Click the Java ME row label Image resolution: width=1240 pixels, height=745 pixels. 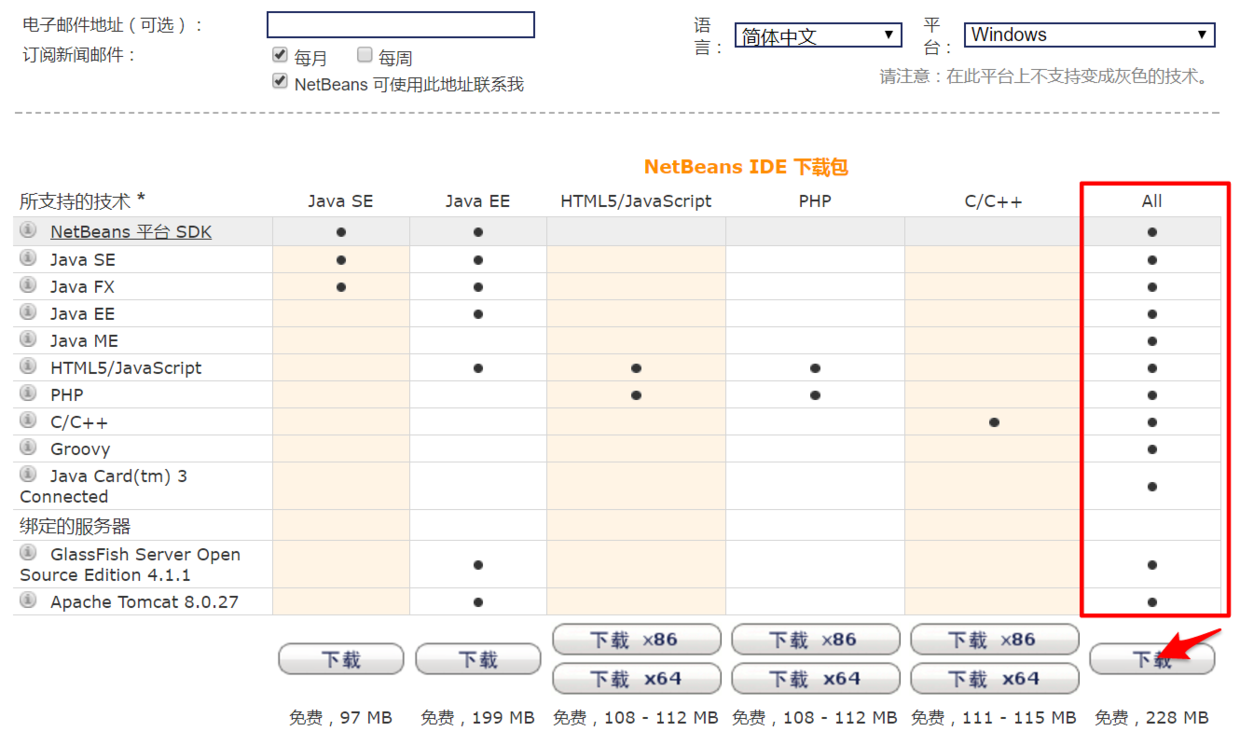point(84,341)
